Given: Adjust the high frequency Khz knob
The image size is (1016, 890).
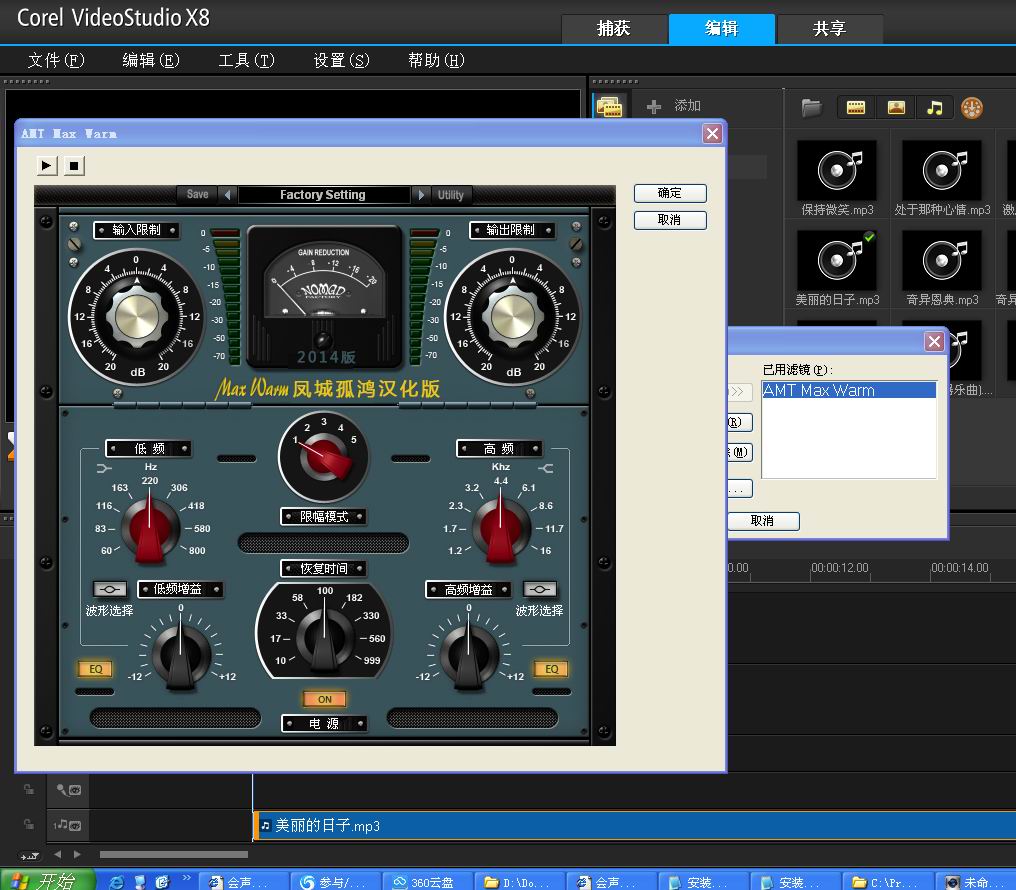Looking at the screenshot, I should [x=500, y=528].
